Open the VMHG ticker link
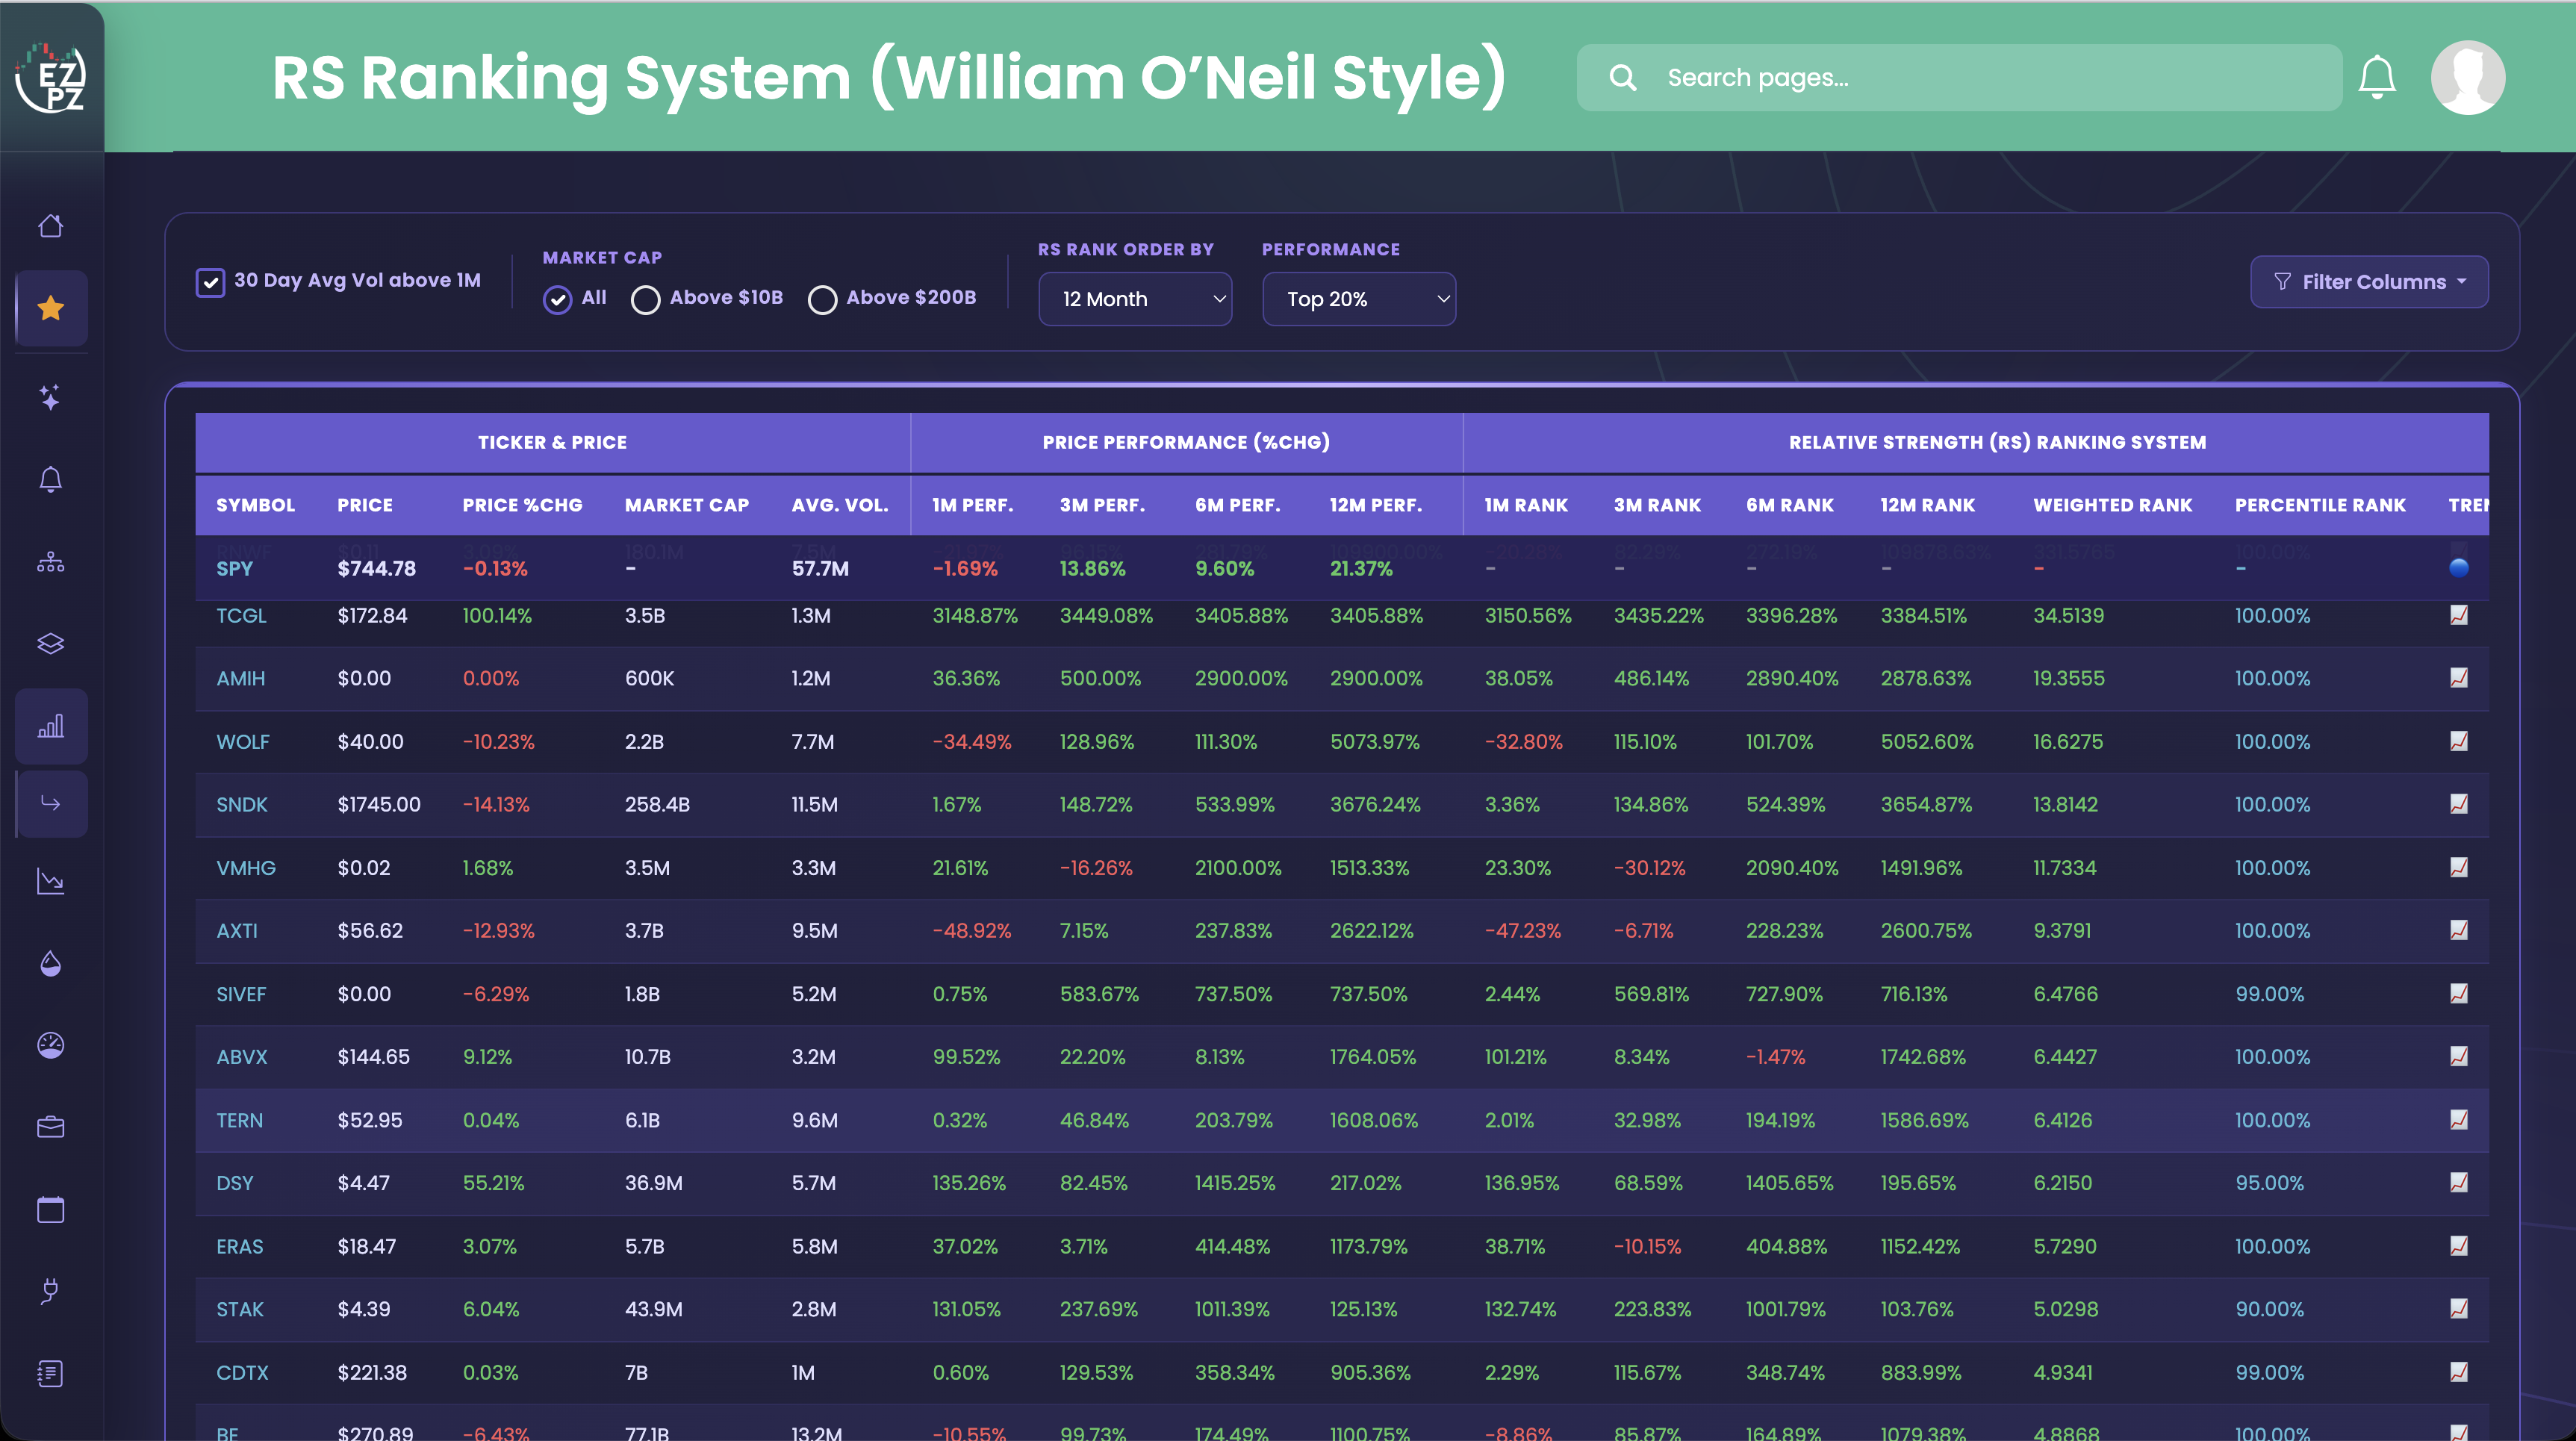This screenshot has height=1441, width=2576. (246, 867)
